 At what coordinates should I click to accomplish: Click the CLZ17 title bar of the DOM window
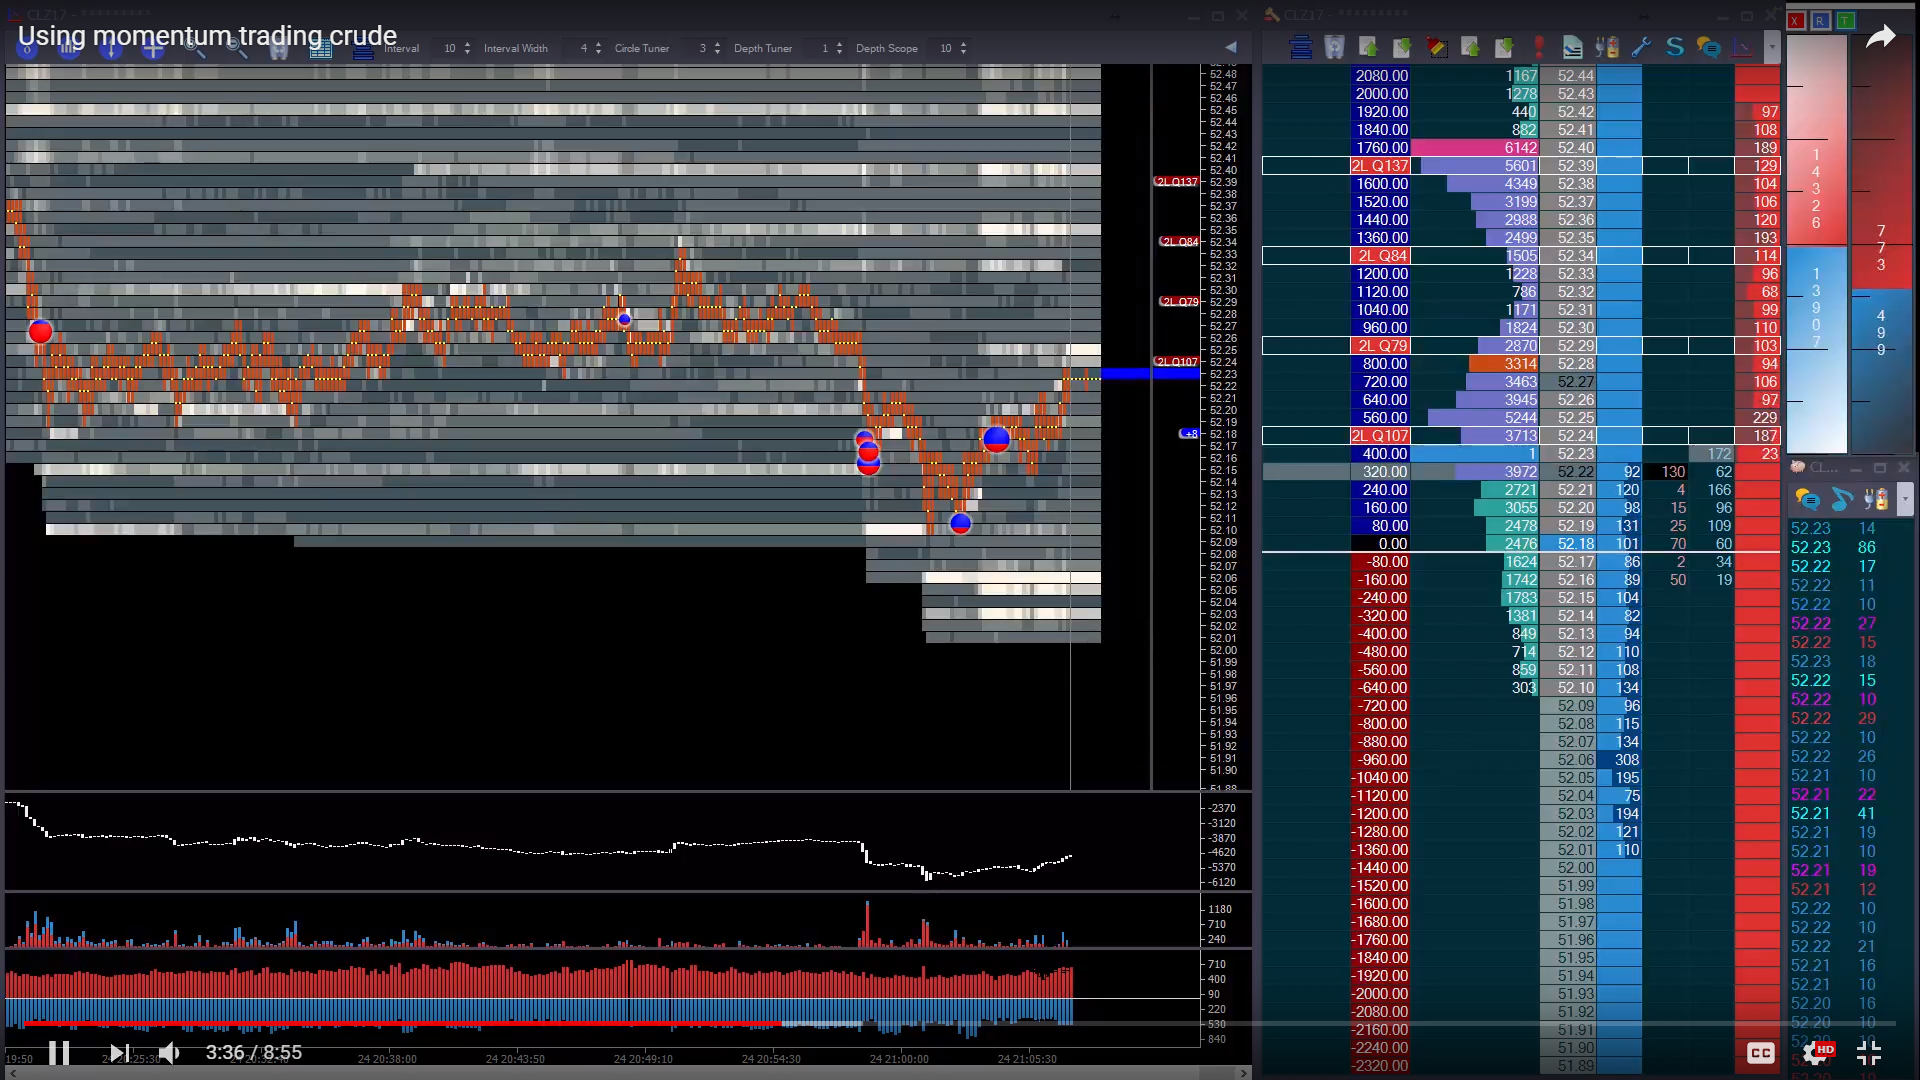(1330, 14)
